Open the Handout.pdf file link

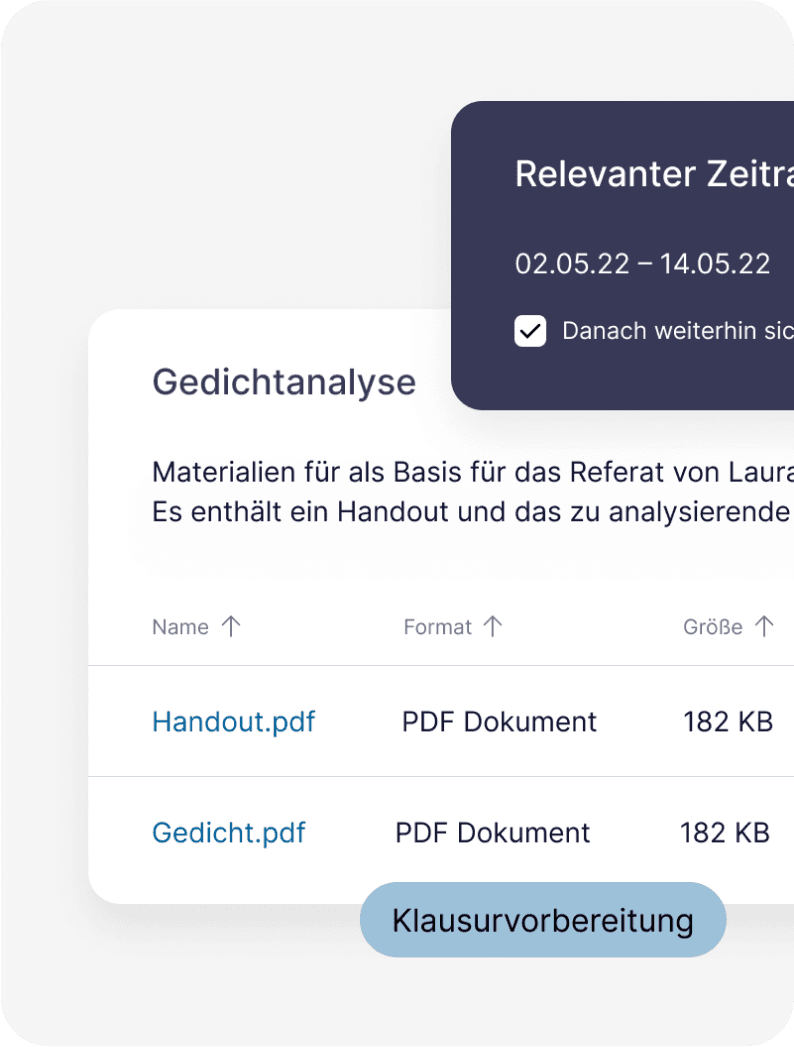click(x=233, y=722)
